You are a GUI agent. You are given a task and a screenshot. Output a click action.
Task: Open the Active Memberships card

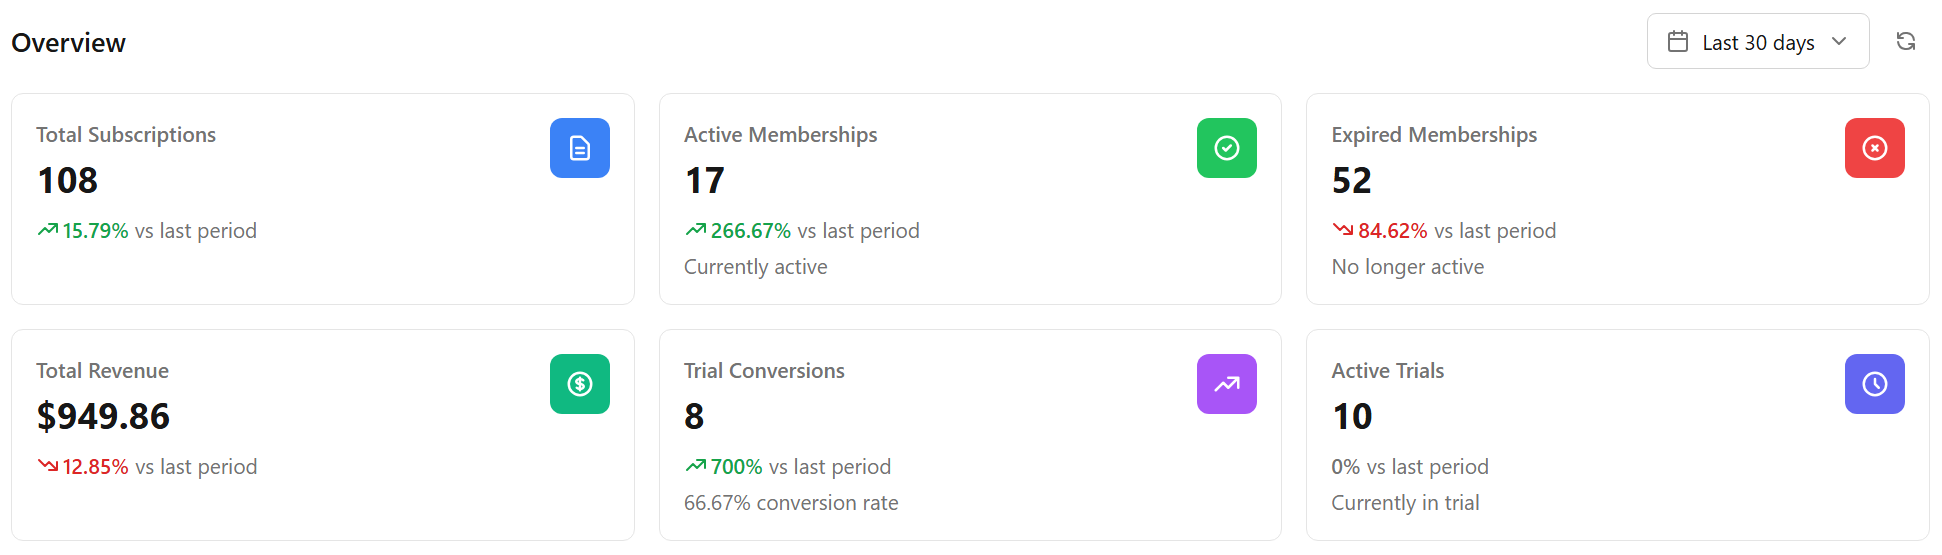tap(970, 199)
